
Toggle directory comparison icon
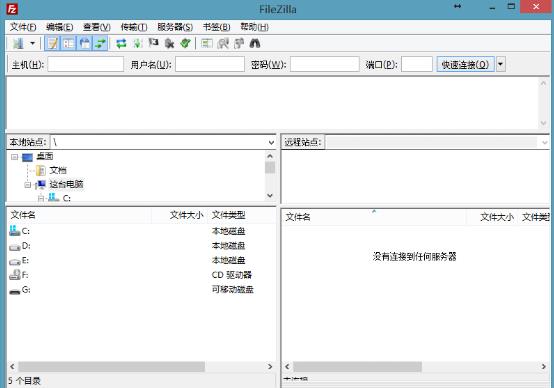223,43
